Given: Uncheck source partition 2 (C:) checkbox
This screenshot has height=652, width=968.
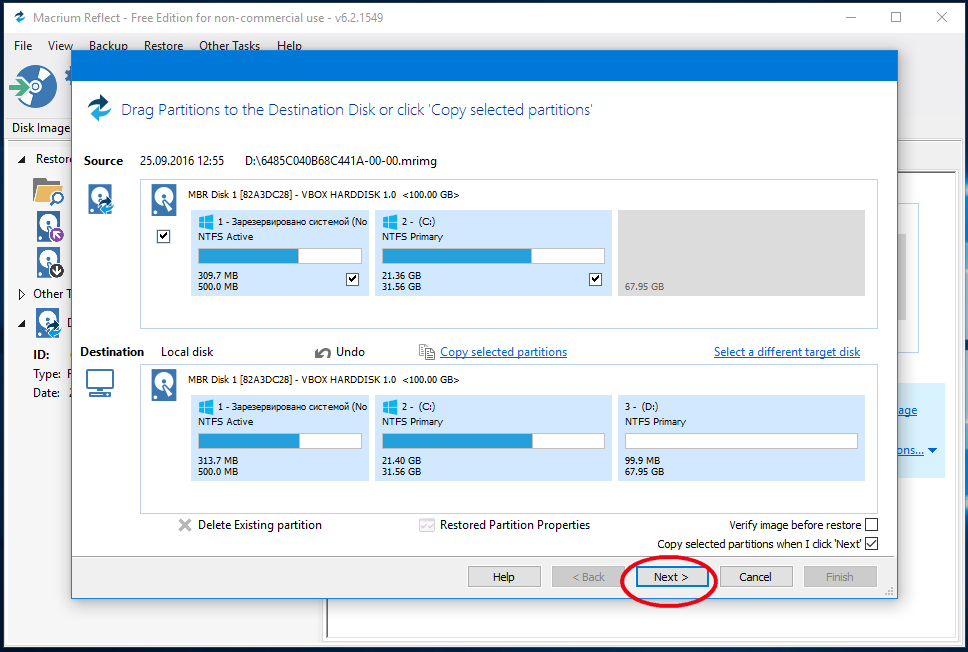Looking at the screenshot, I should (595, 279).
